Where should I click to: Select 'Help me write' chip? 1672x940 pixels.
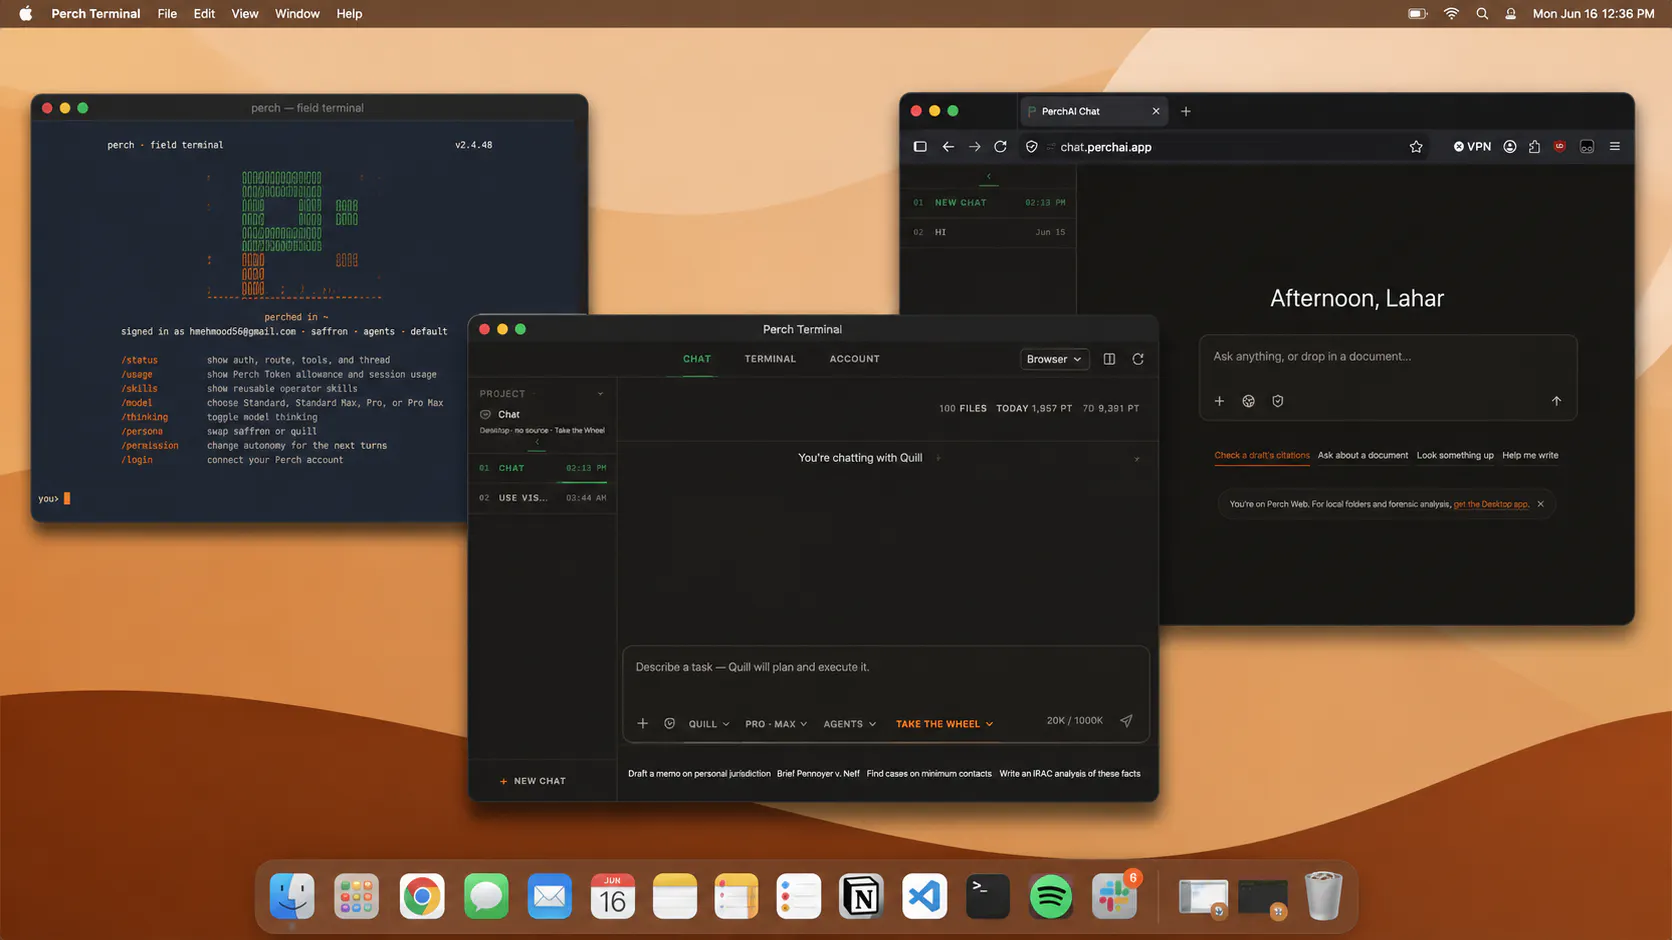1530,455
